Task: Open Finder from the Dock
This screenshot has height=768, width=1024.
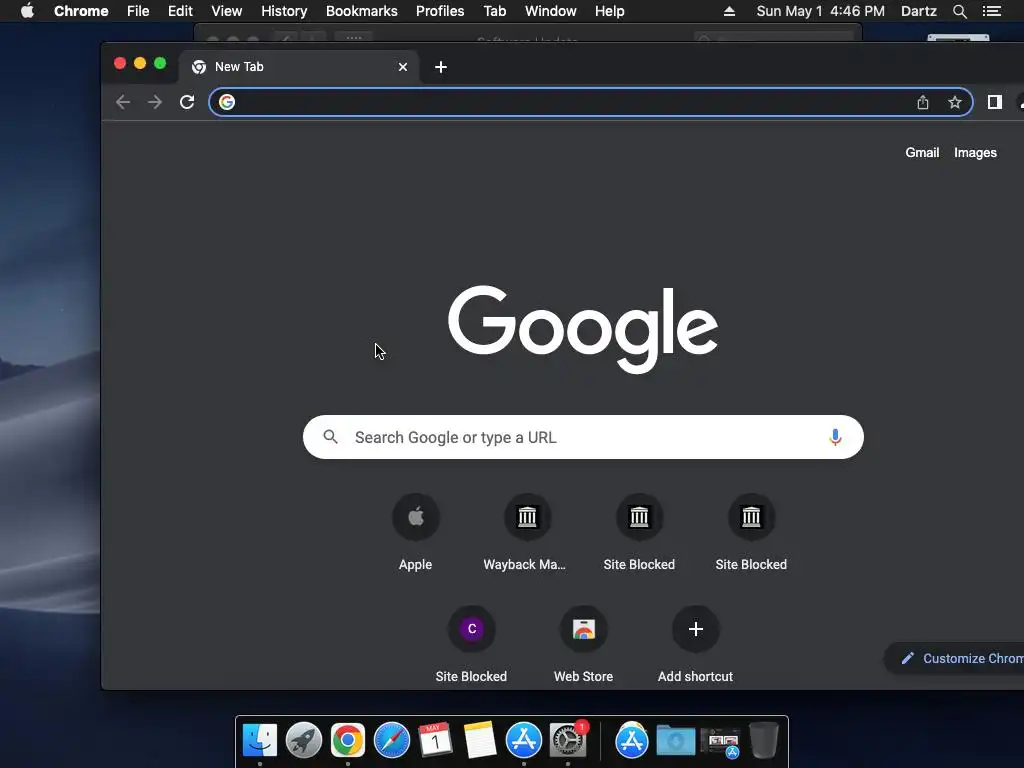Action: [260, 740]
